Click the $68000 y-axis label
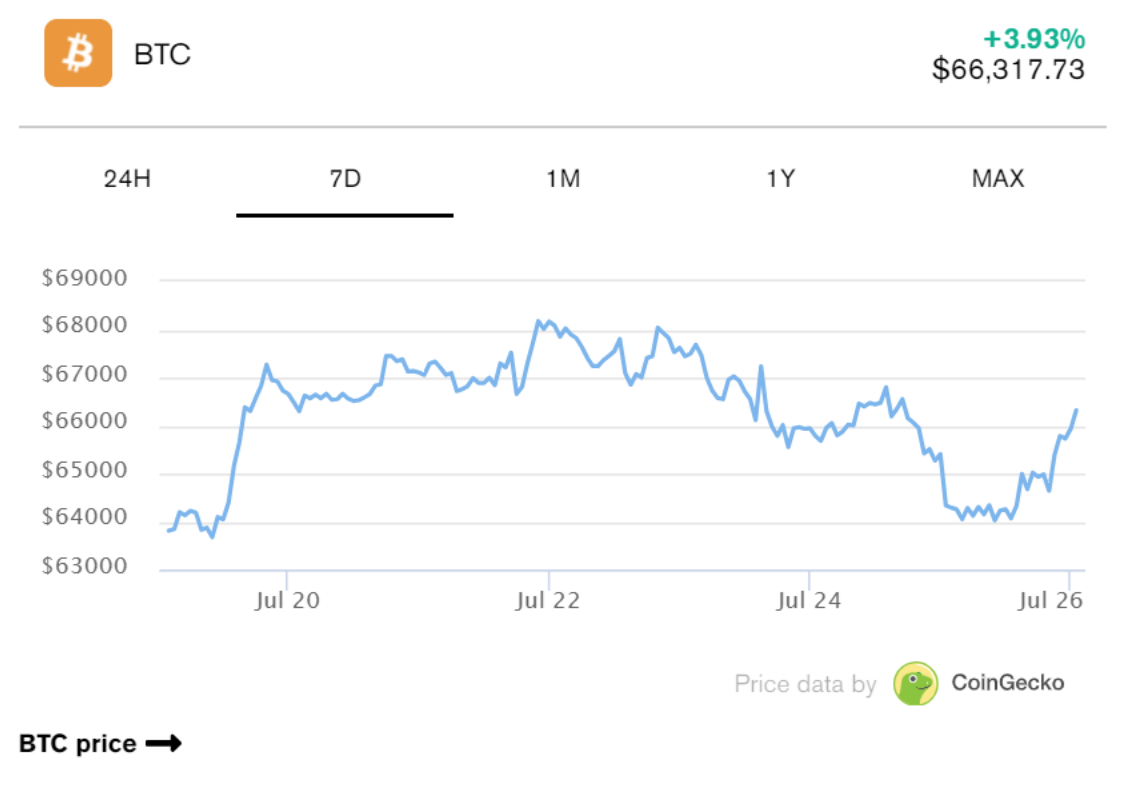Image resolution: width=1129 pixels, height=785 pixels. (85, 326)
